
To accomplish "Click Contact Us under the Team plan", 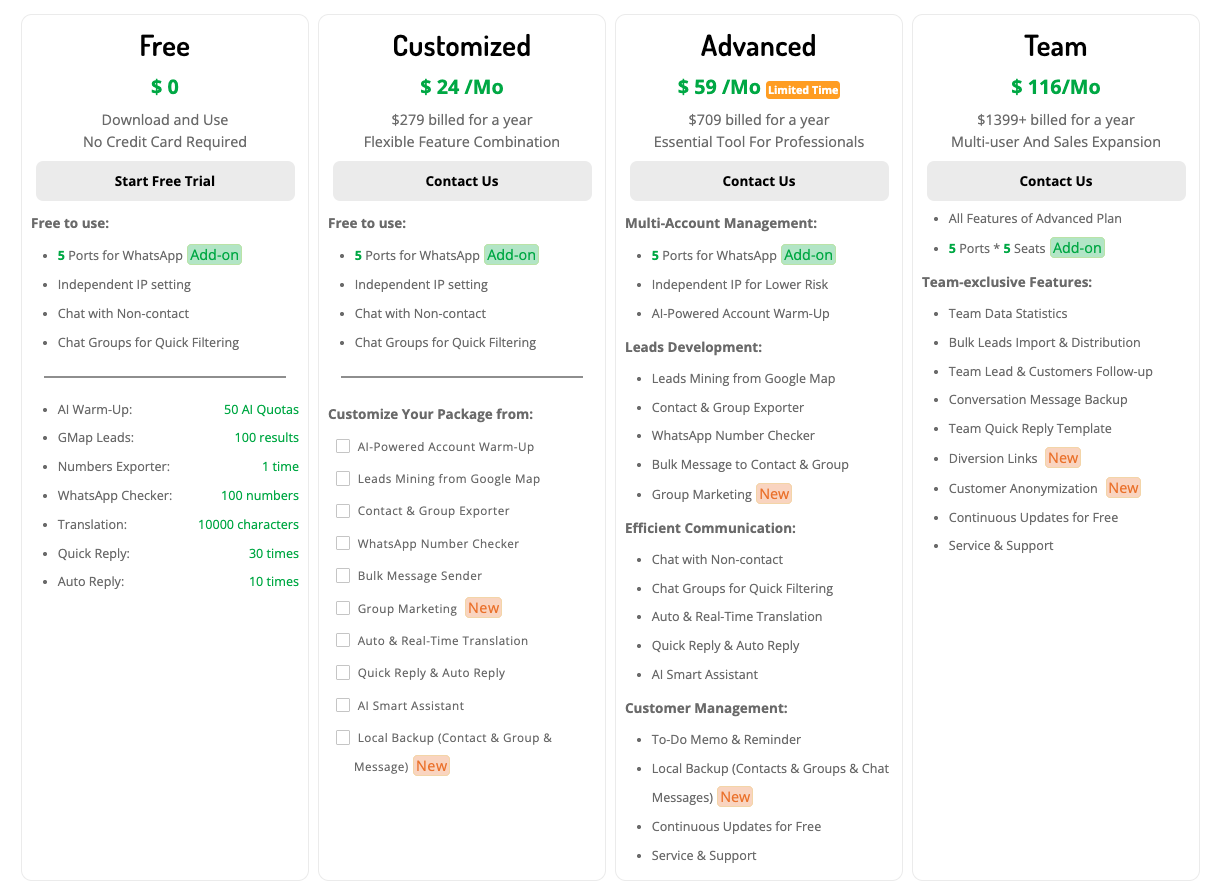I will 1056,181.
